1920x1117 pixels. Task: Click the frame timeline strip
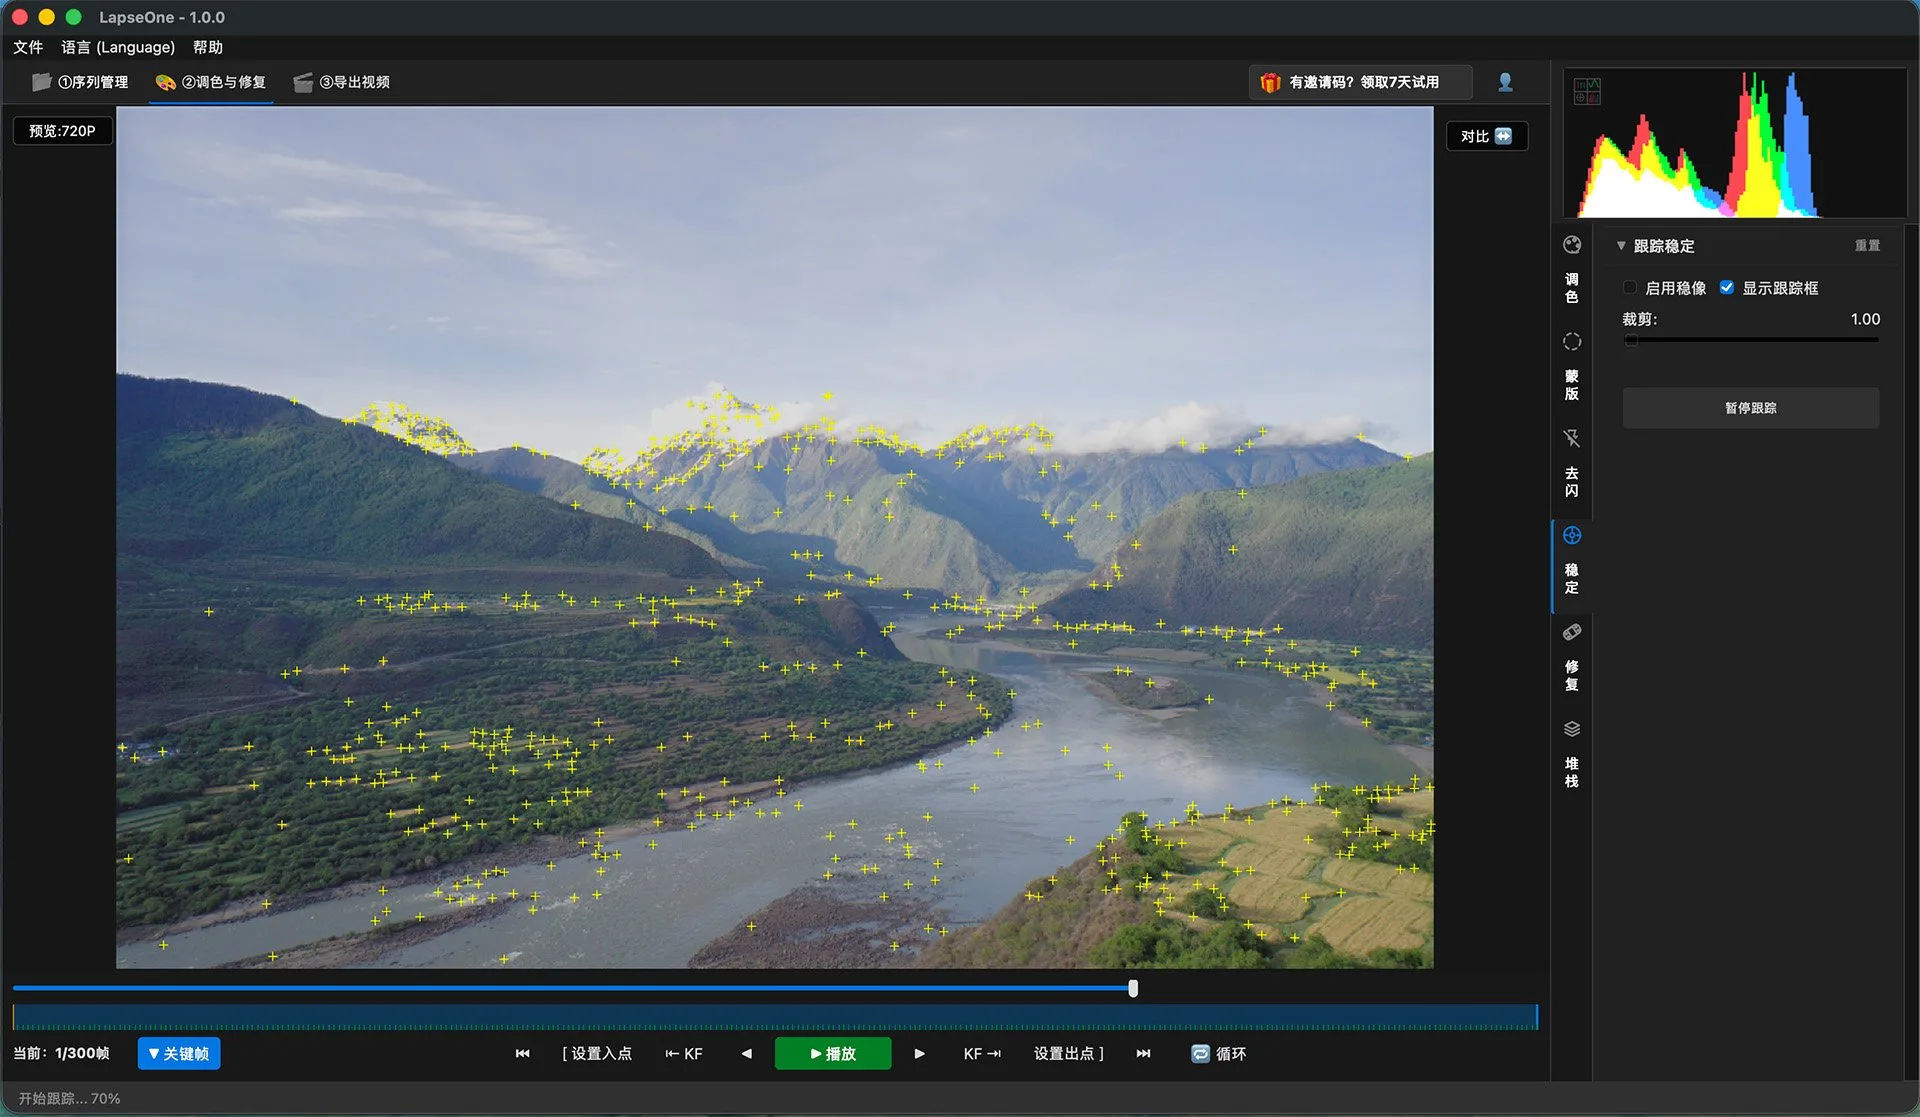(x=775, y=1017)
